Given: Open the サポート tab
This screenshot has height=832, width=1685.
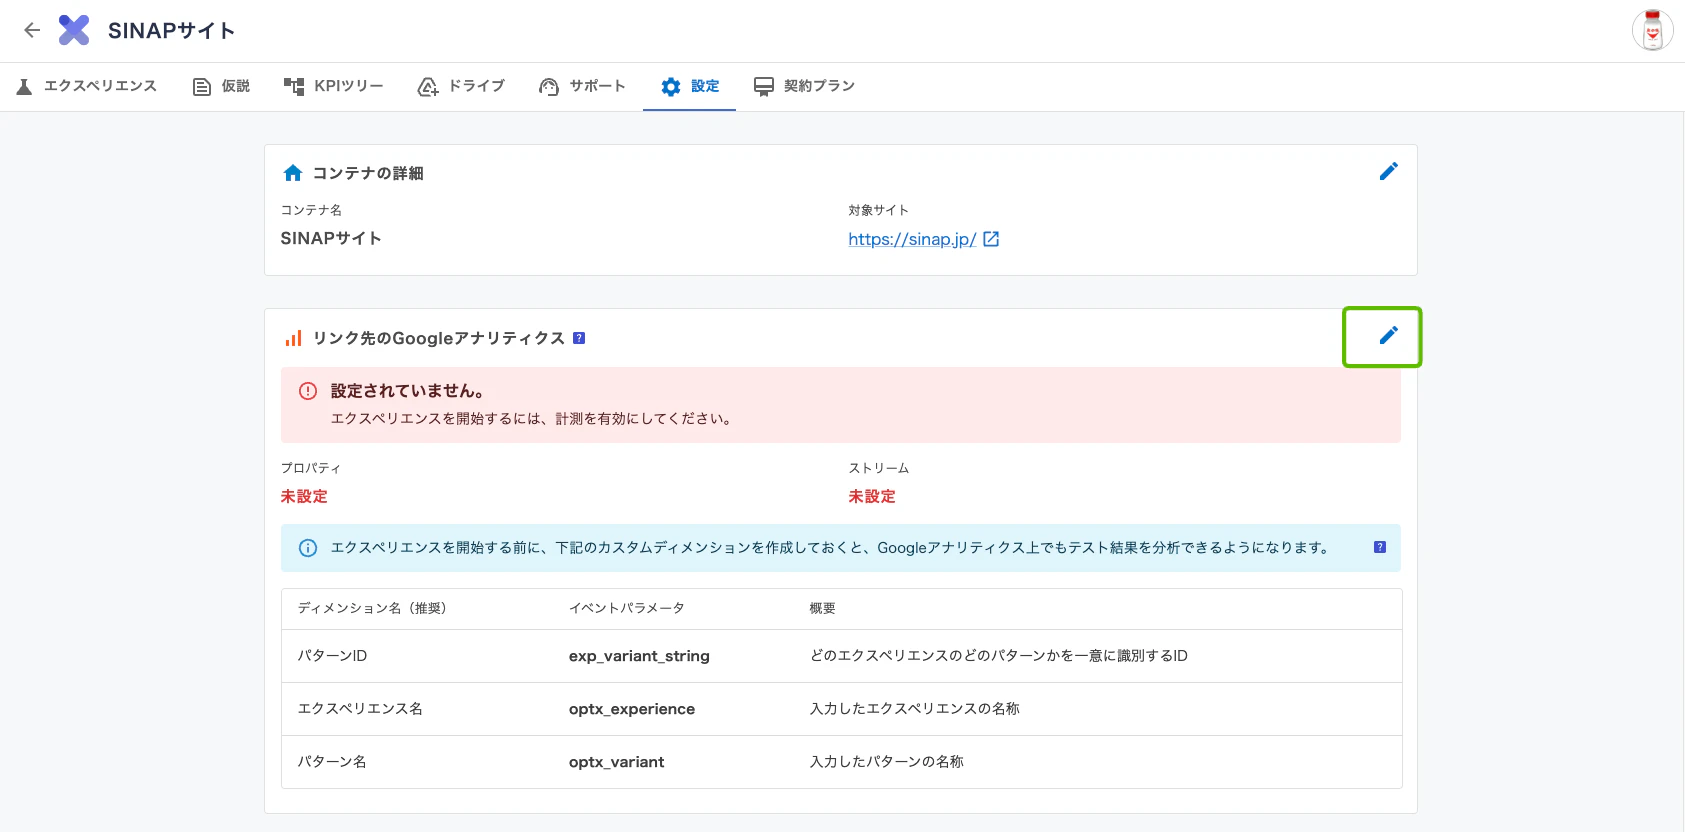Looking at the screenshot, I should 582,86.
